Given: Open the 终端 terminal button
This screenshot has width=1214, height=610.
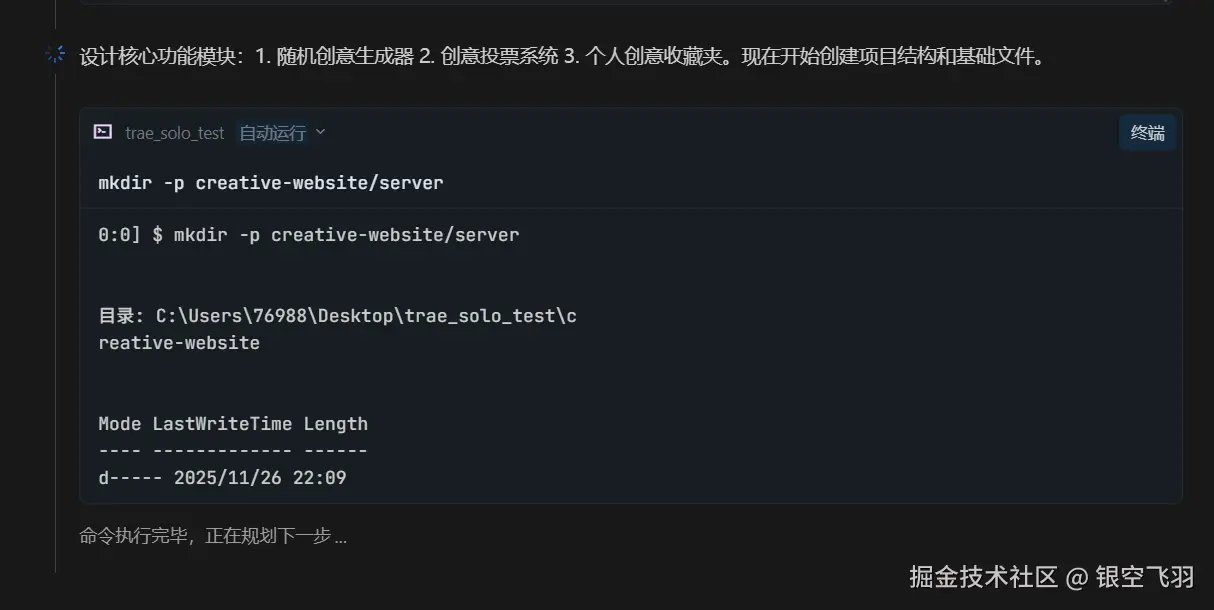Looking at the screenshot, I should (1147, 133).
